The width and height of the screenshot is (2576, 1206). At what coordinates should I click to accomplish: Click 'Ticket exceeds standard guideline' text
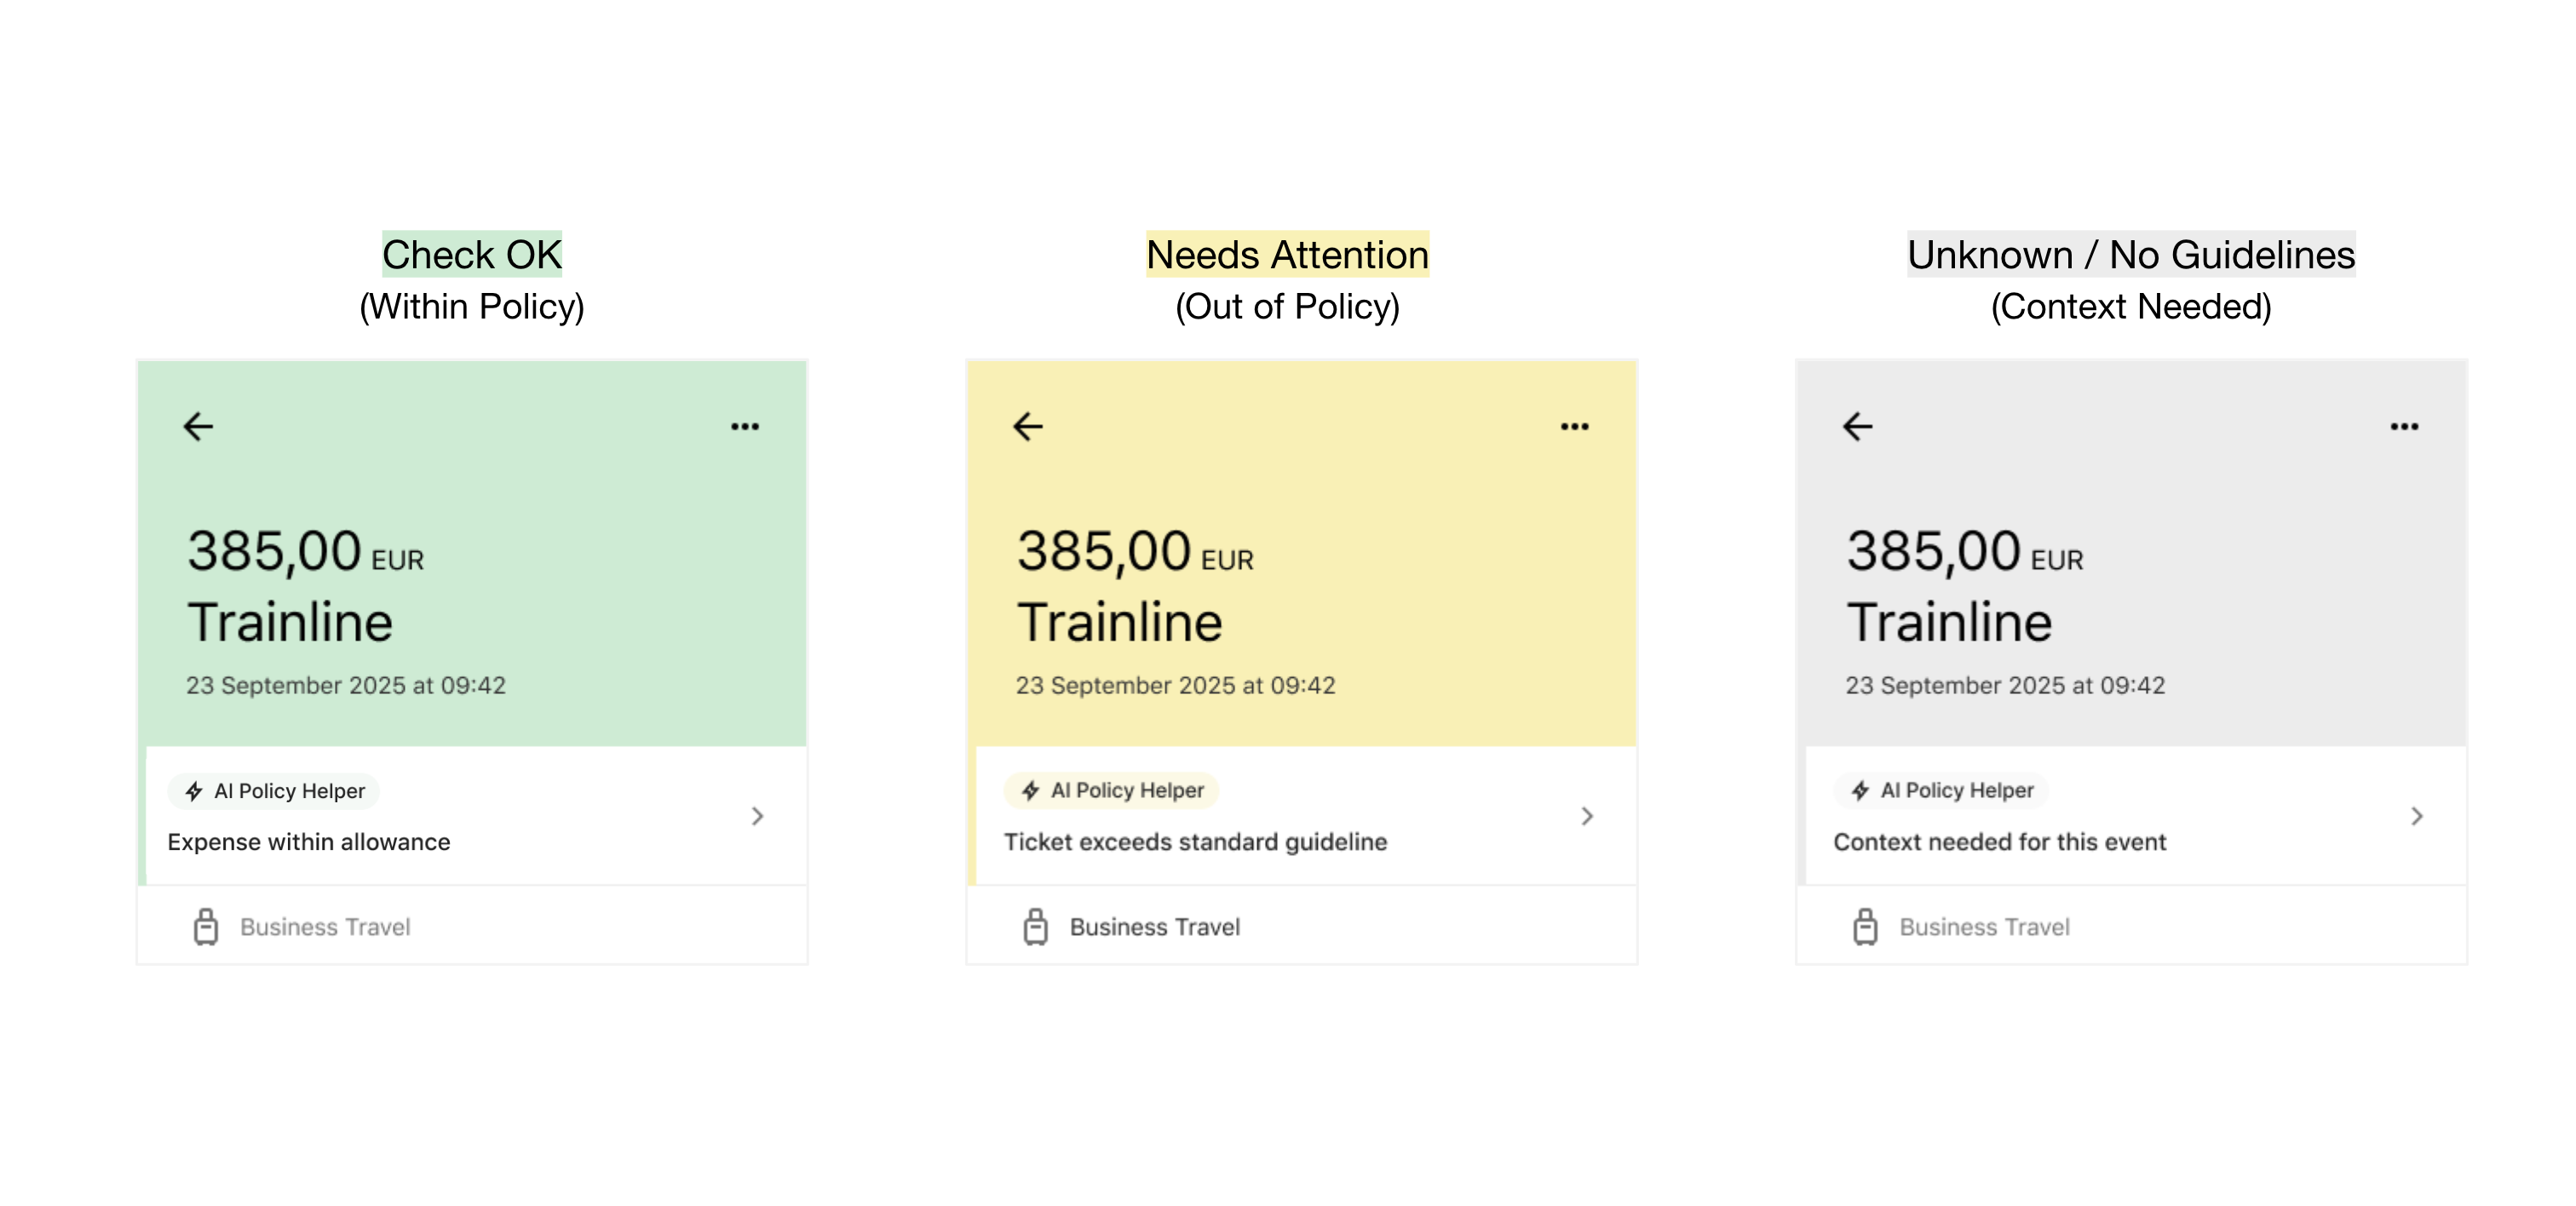tap(1195, 842)
